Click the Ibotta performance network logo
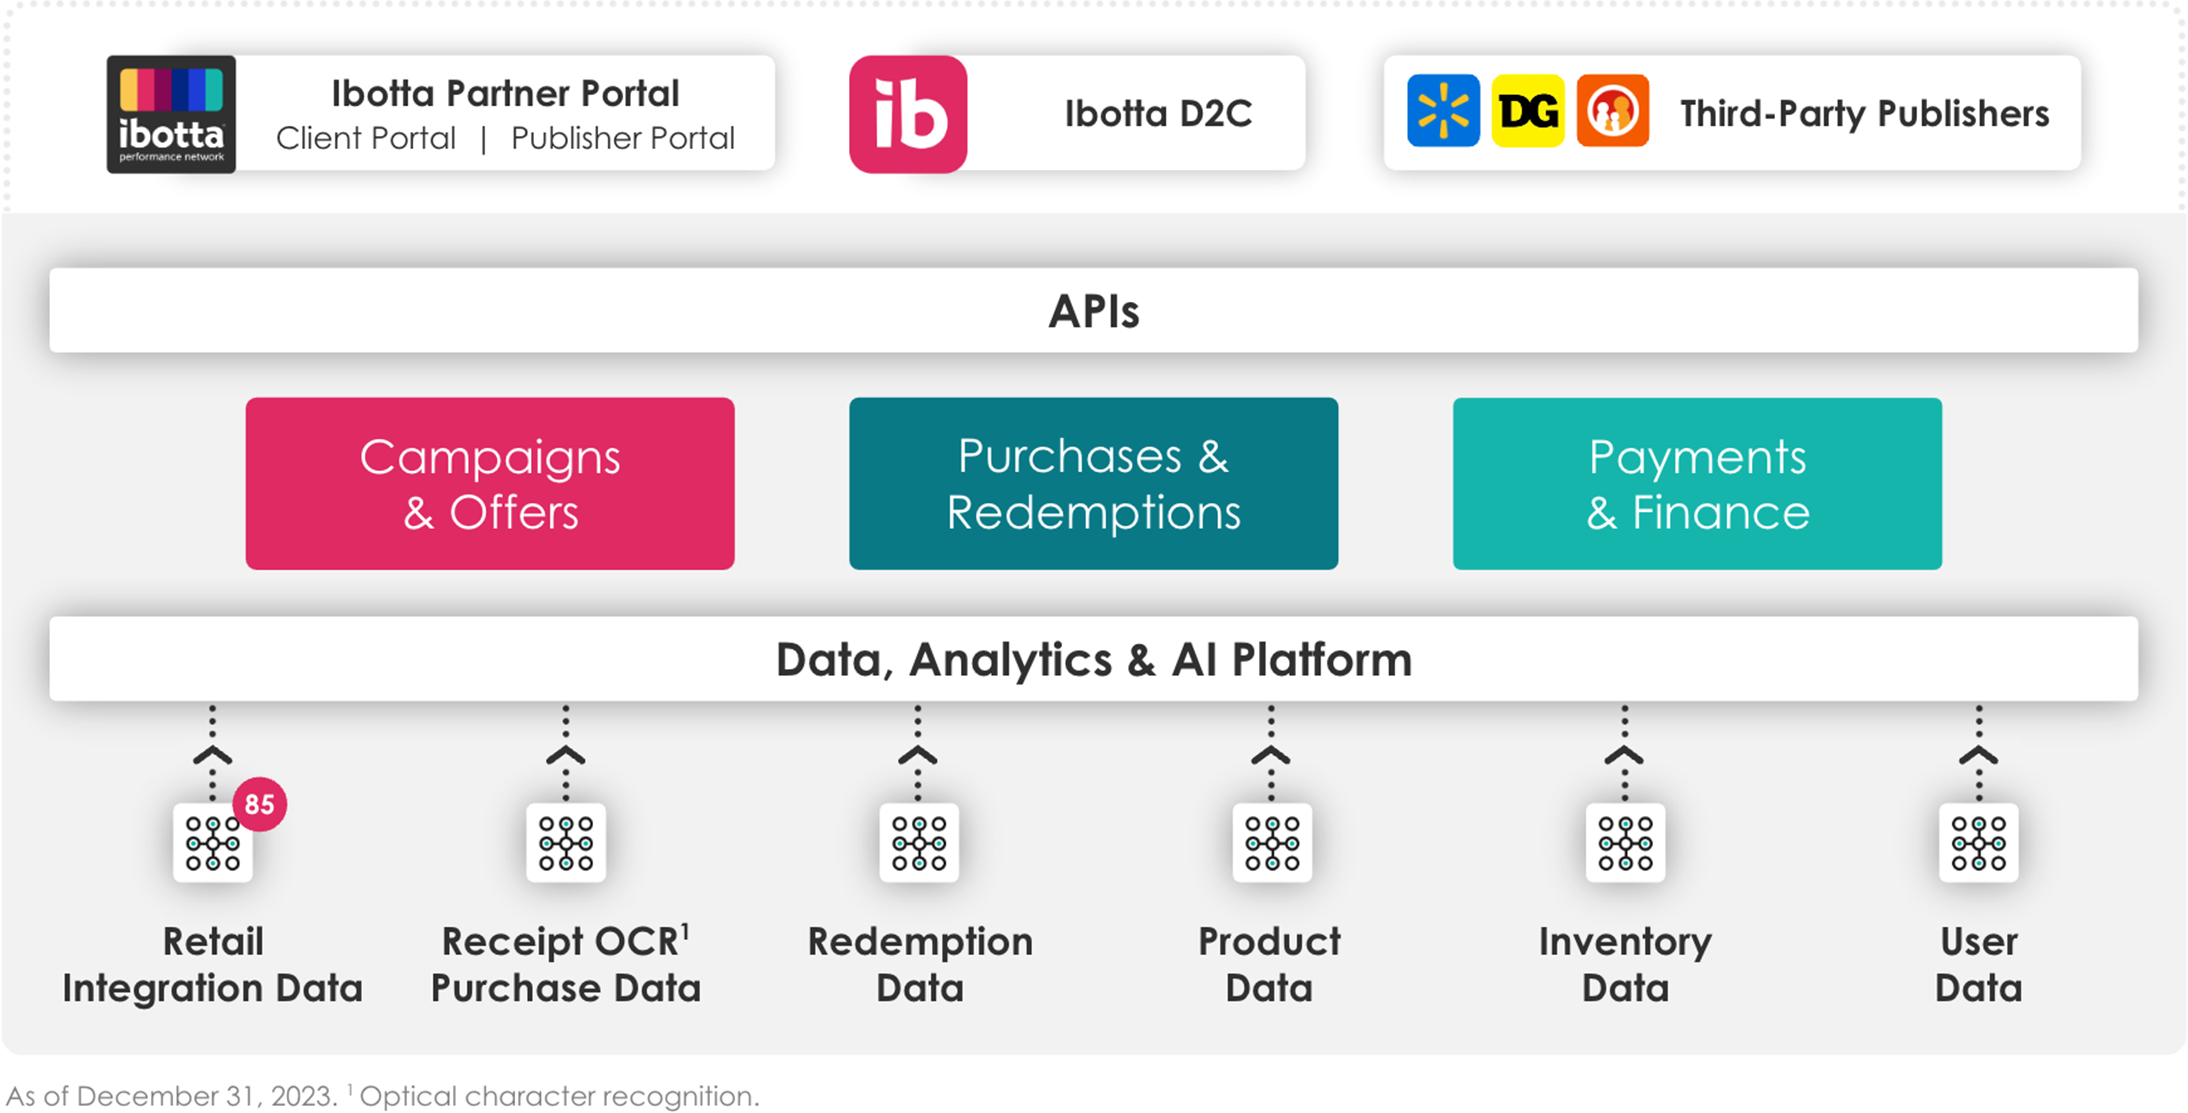The height and width of the screenshot is (1113, 2188). [x=171, y=114]
